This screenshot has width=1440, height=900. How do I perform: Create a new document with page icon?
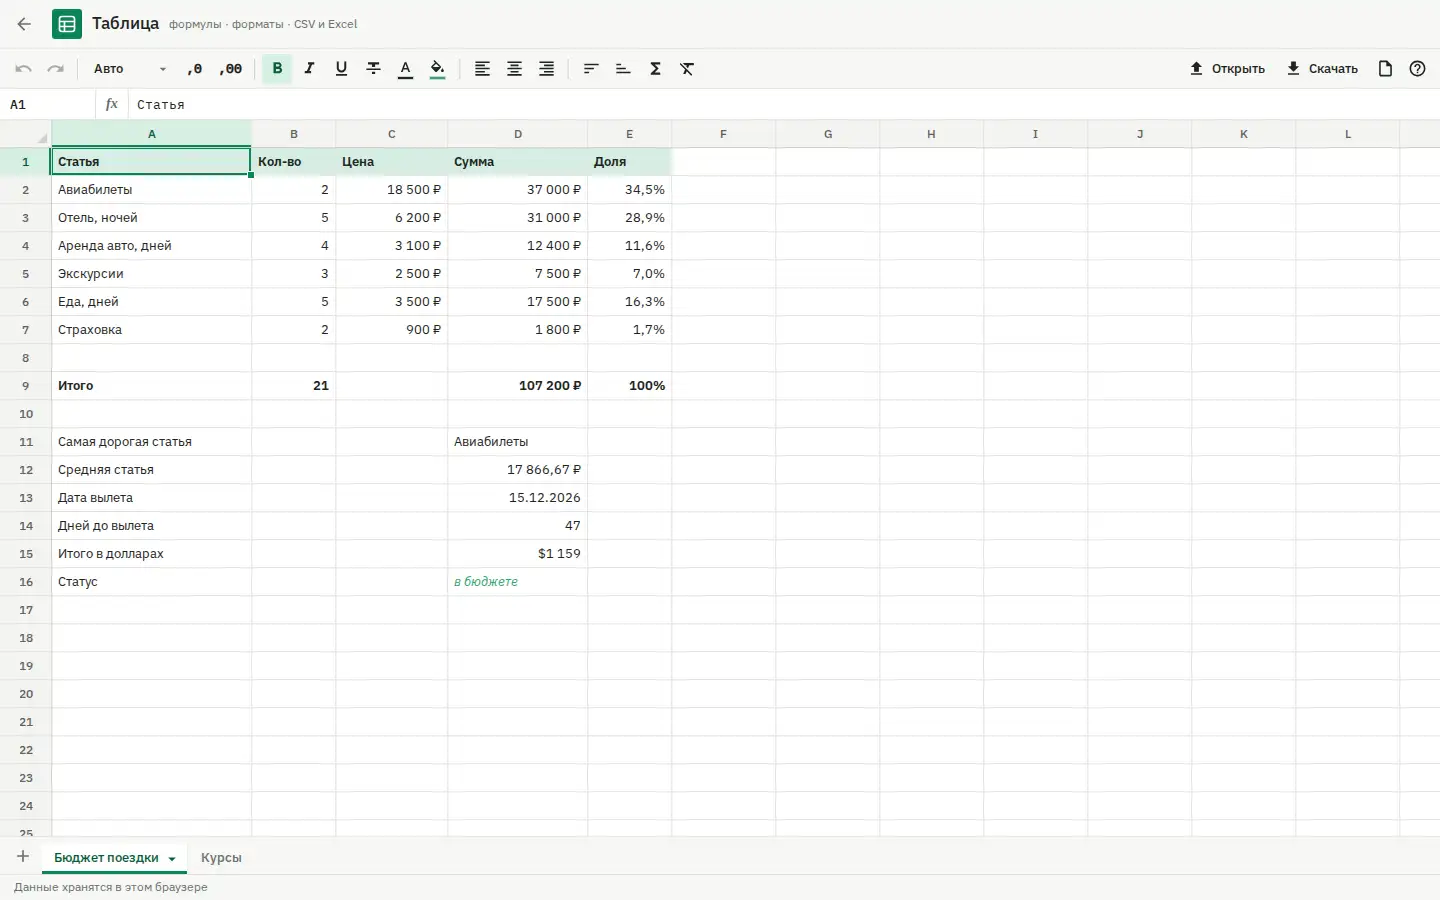[1385, 69]
